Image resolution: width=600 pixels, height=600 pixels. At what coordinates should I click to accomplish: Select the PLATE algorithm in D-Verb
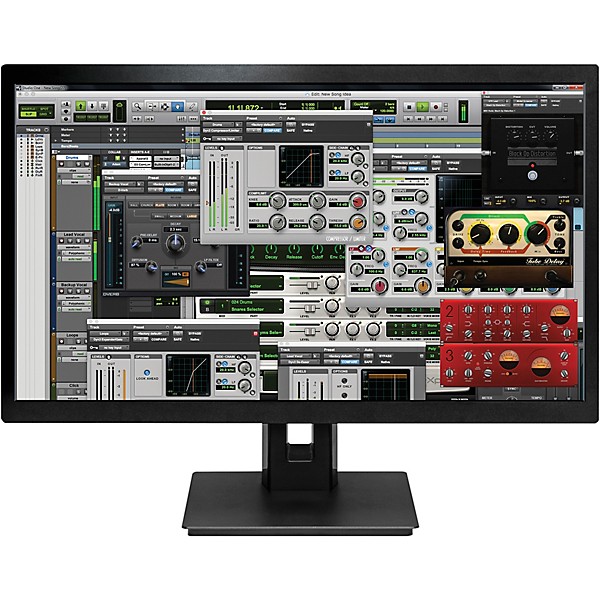160,205
